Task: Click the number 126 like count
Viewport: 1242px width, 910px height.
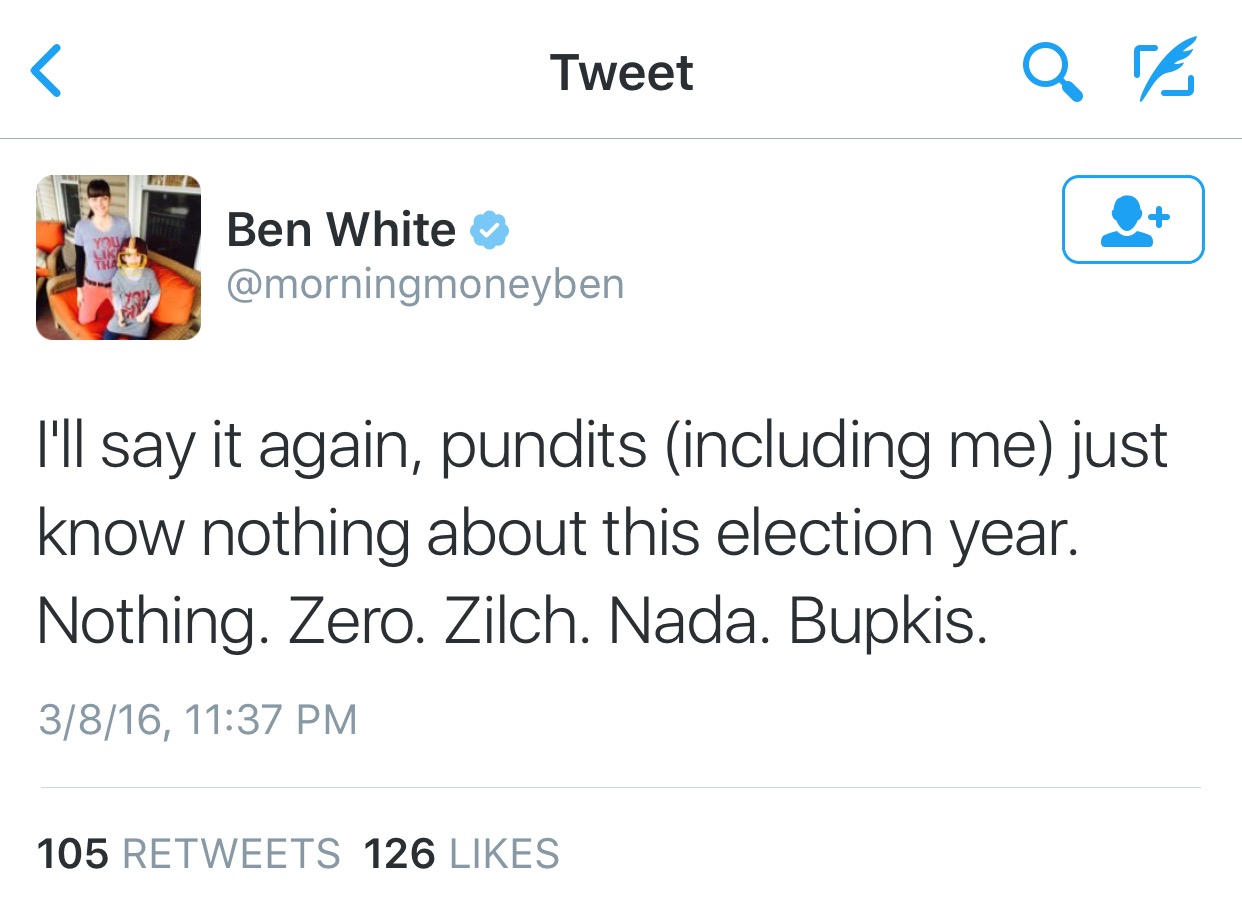Action: pyautogui.click(x=399, y=855)
